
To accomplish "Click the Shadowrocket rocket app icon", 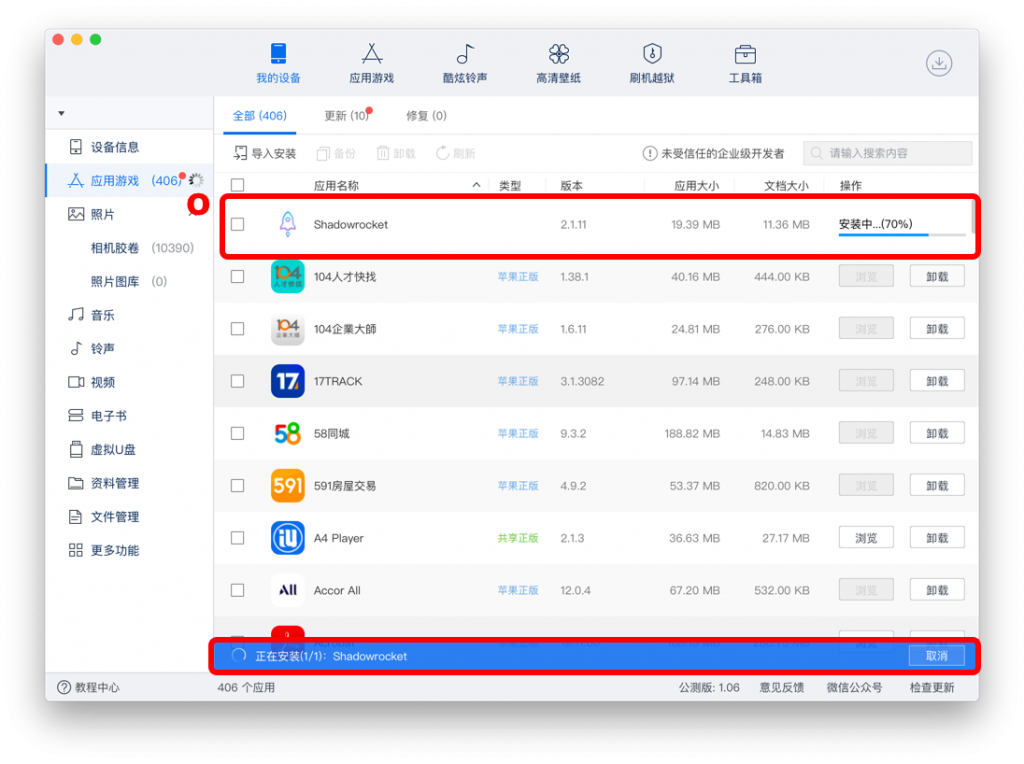I will pyautogui.click(x=287, y=224).
